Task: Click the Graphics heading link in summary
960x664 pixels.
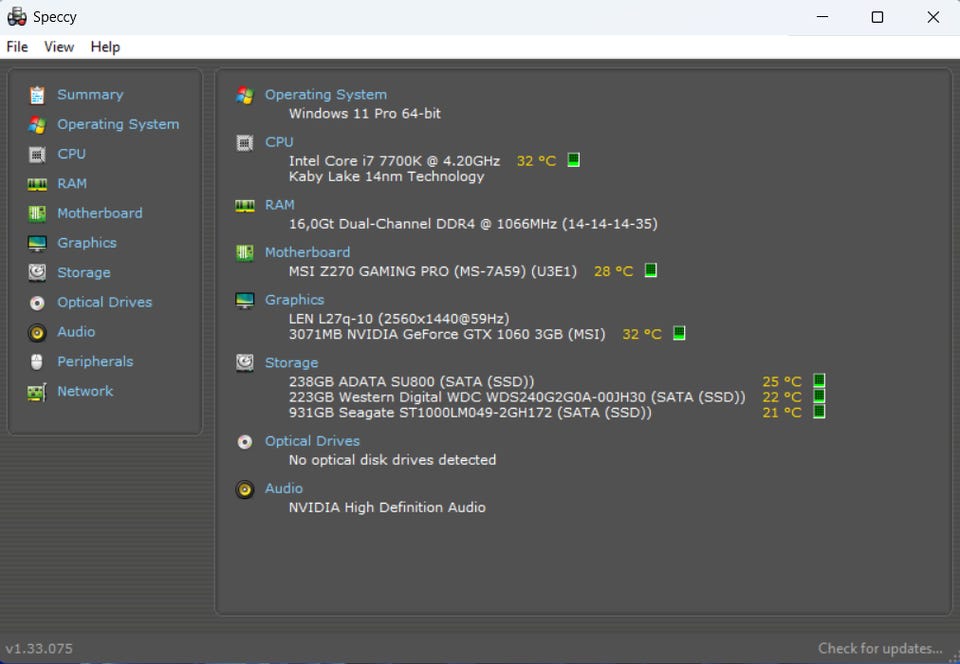Action: 294,300
